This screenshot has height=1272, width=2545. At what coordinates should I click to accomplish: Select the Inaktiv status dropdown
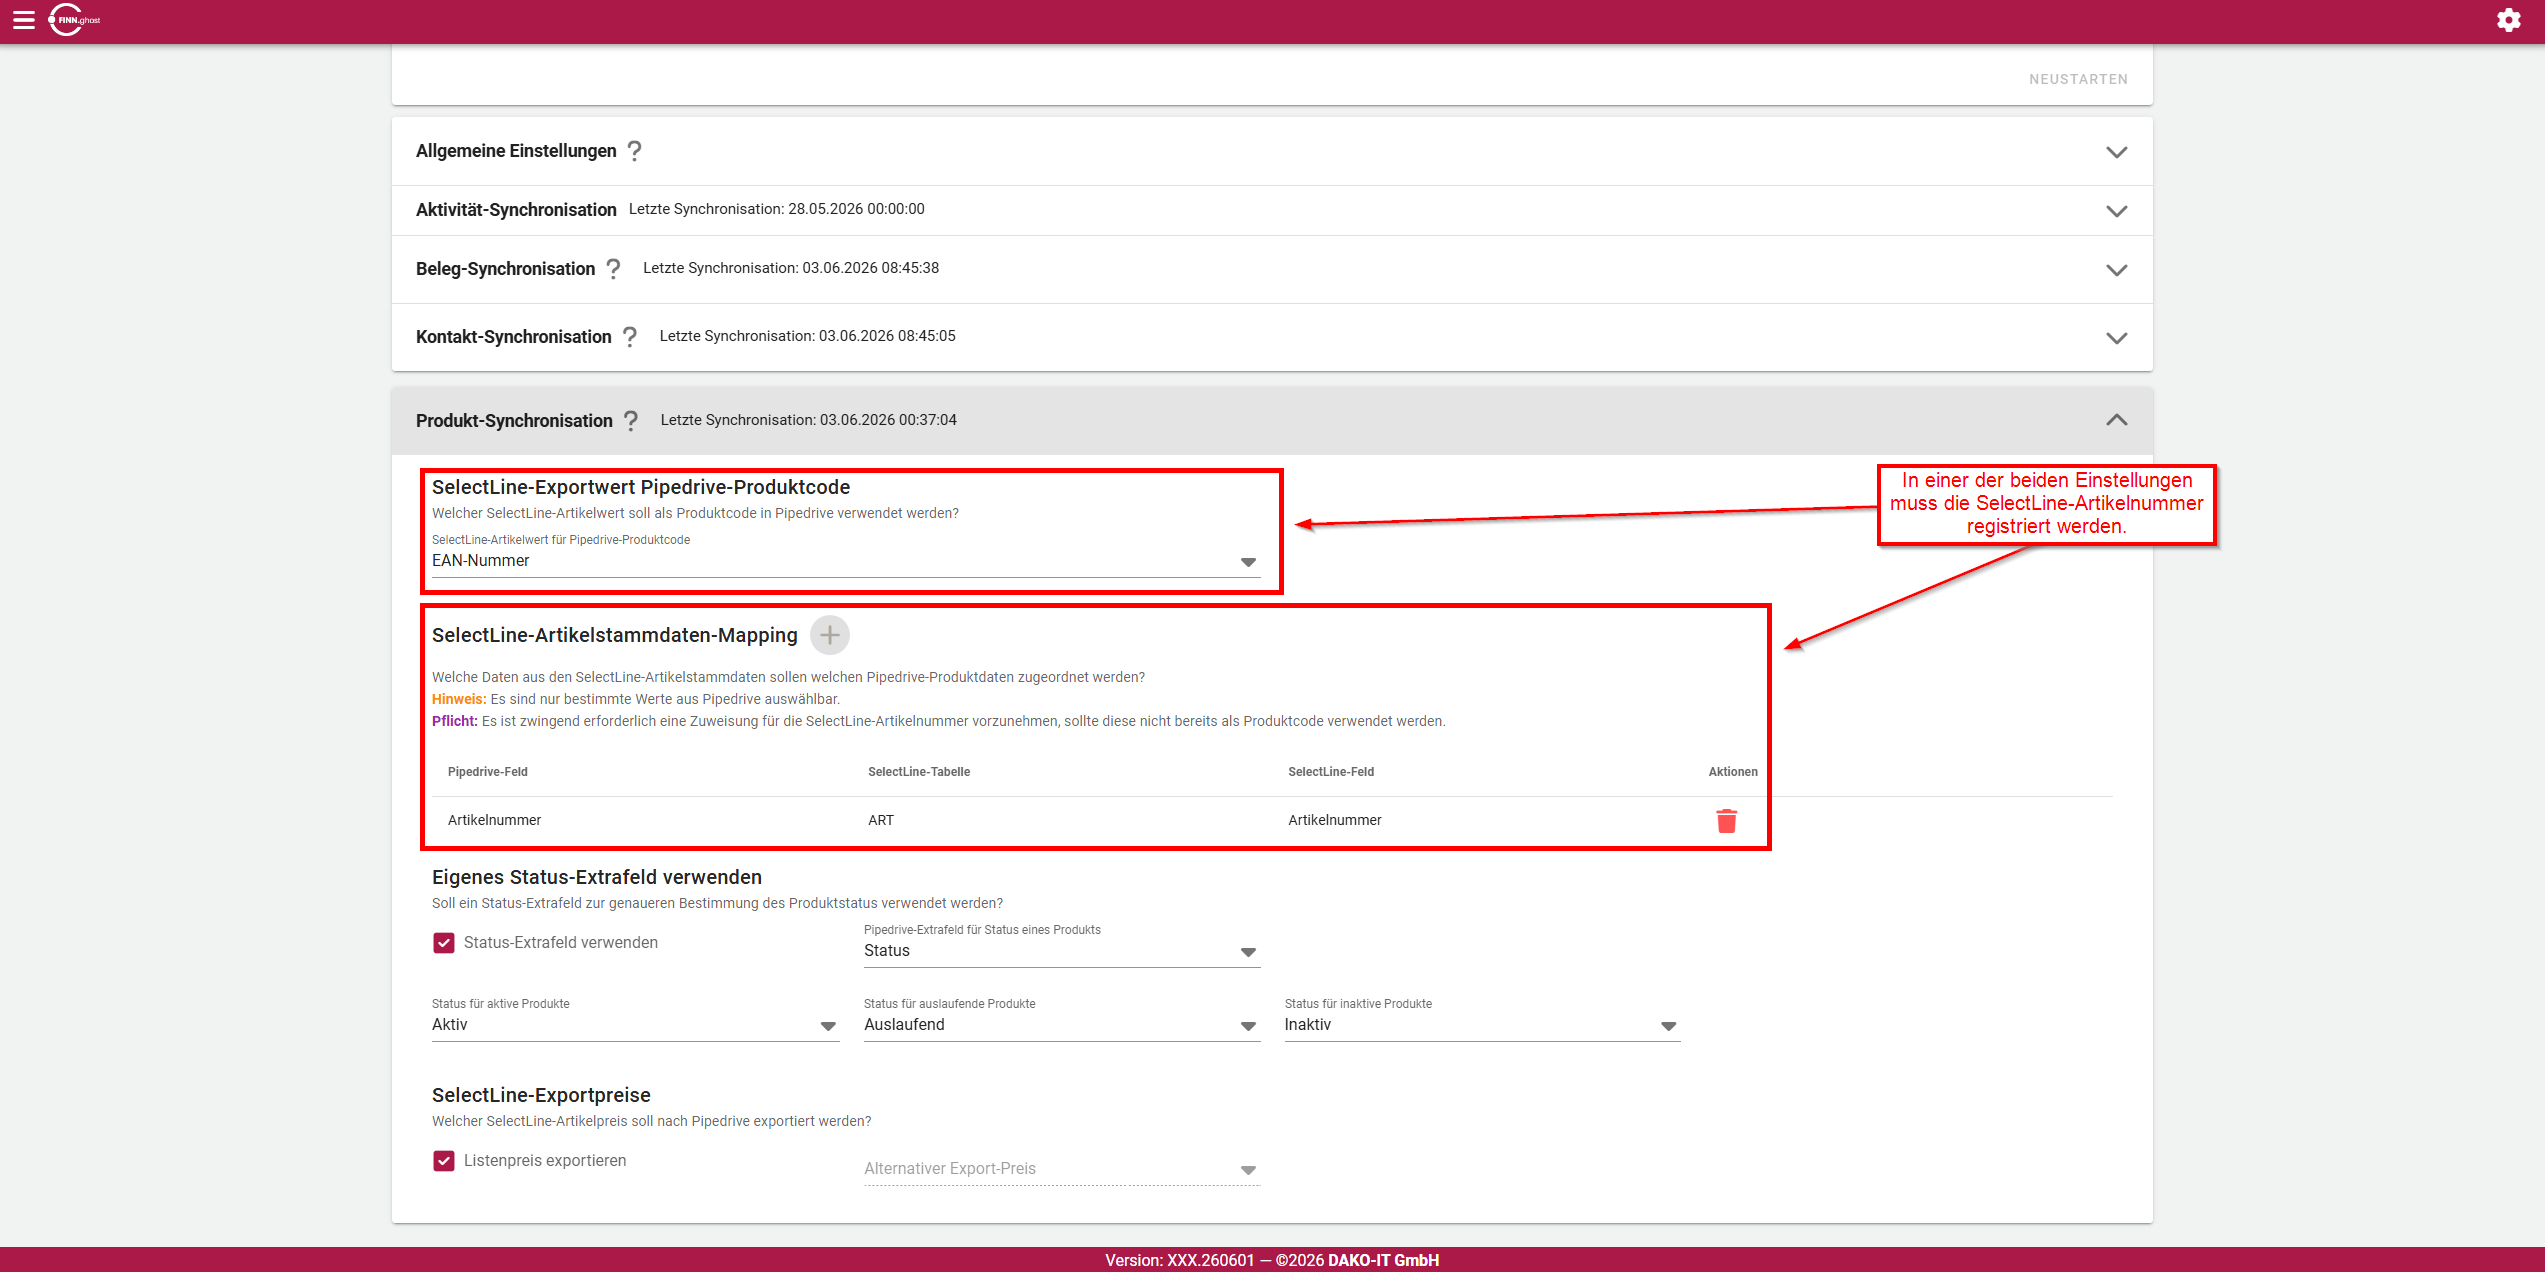(1481, 1025)
